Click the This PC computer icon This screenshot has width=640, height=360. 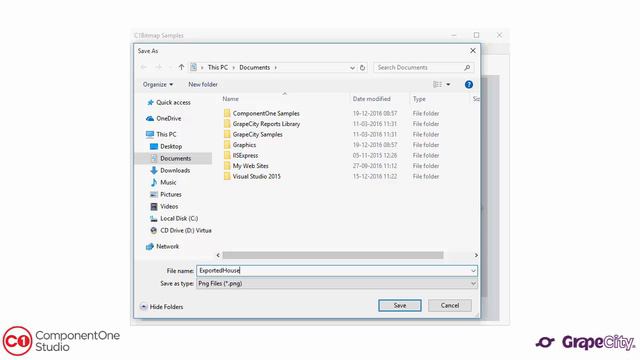(x=150, y=134)
